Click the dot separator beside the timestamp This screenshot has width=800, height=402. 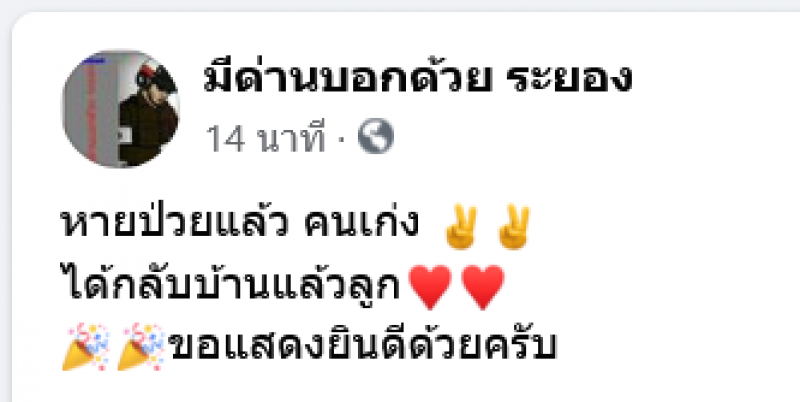click(x=341, y=138)
